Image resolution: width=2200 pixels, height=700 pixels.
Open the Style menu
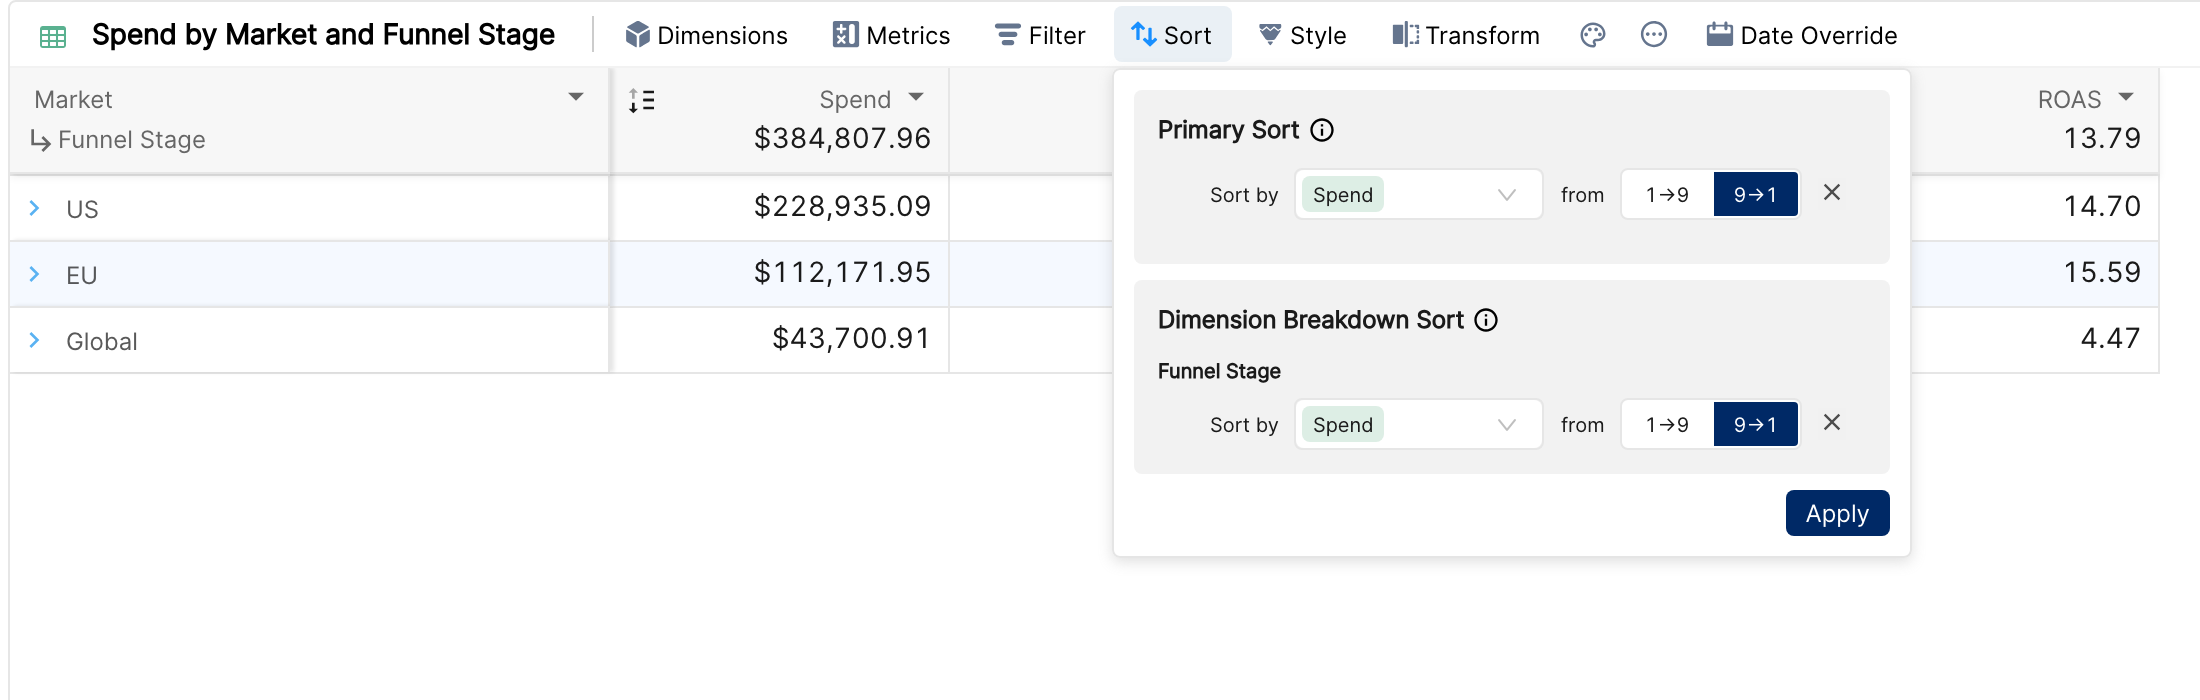1302,35
